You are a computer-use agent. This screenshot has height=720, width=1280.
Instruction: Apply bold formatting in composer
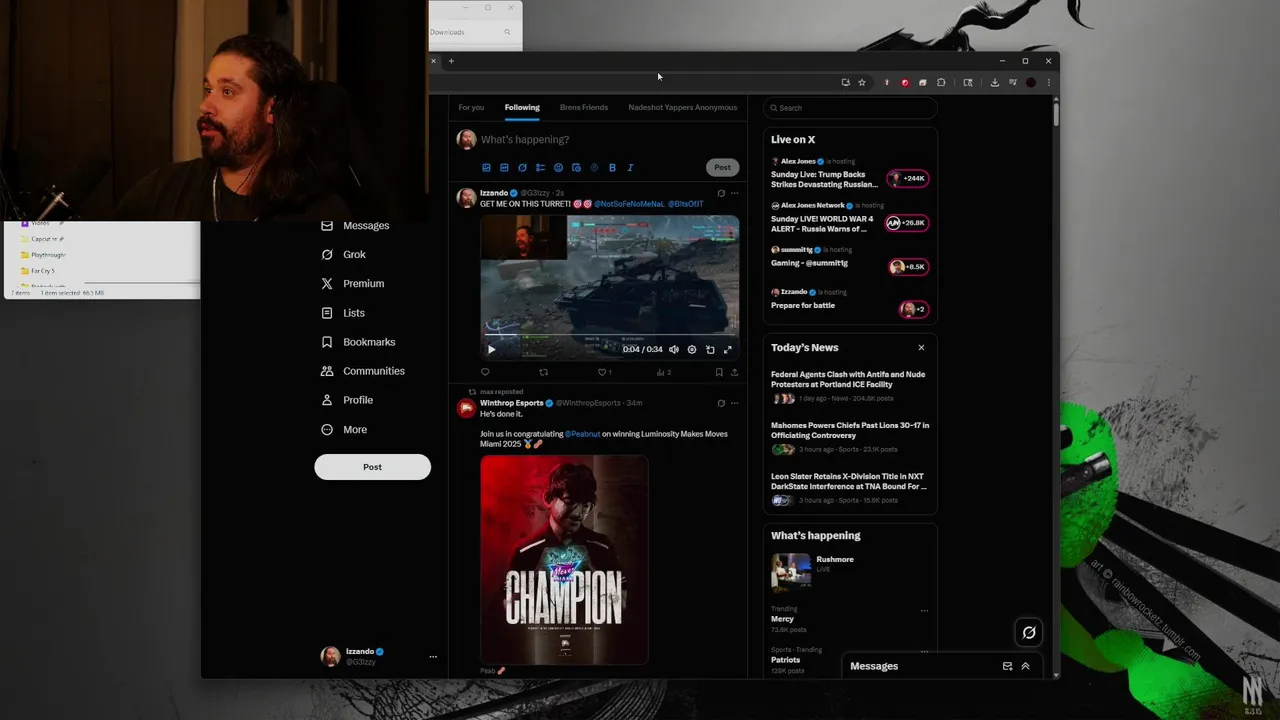coord(612,168)
